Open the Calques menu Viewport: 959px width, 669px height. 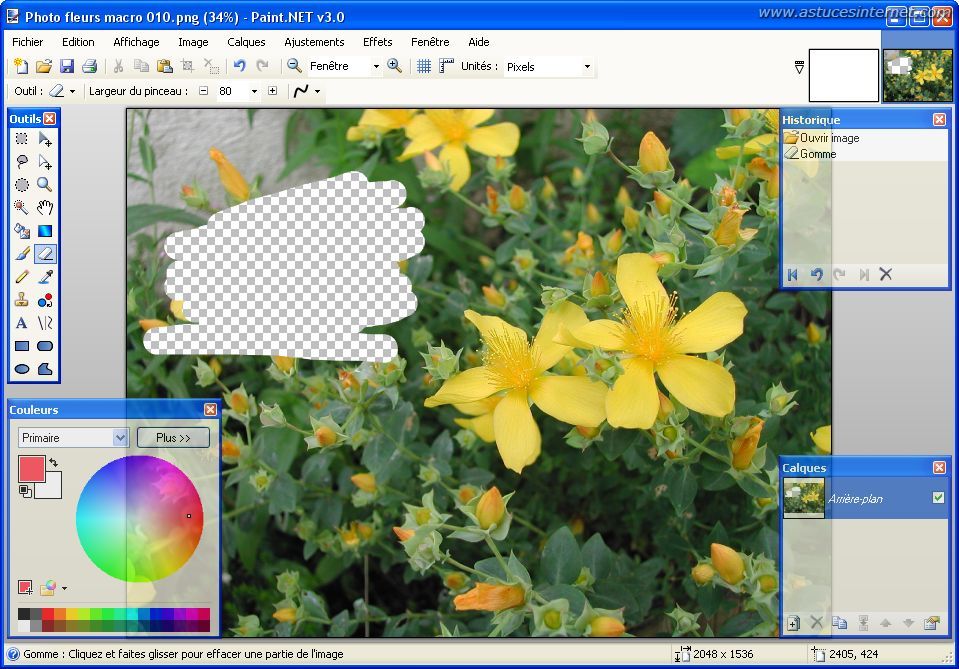246,42
